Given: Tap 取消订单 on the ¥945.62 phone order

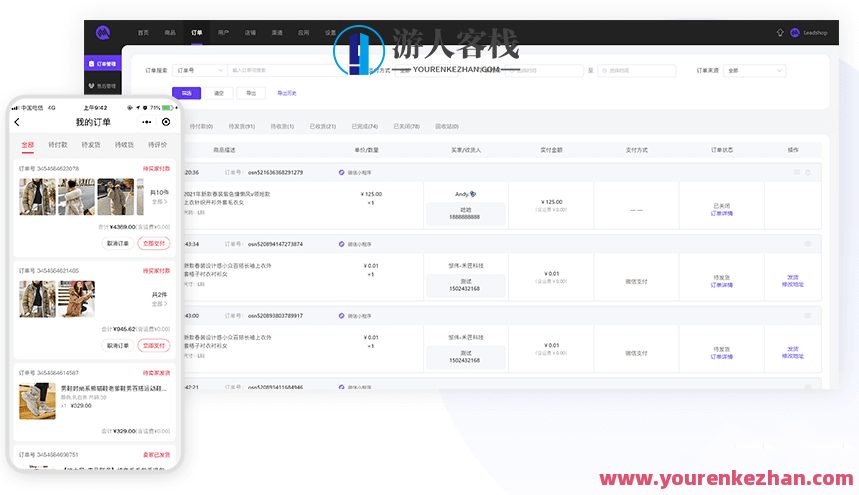Looking at the screenshot, I should [118, 346].
